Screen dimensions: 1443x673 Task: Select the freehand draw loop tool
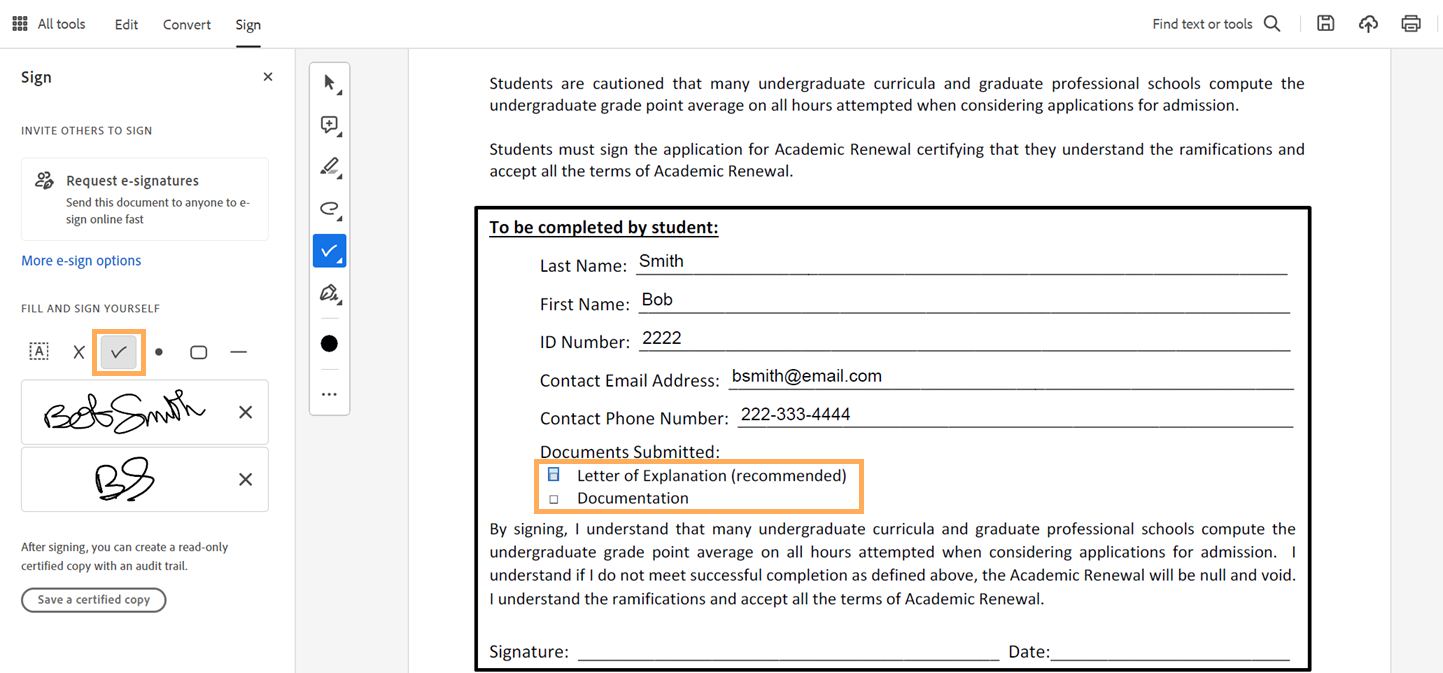pyautogui.click(x=329, y=208)
